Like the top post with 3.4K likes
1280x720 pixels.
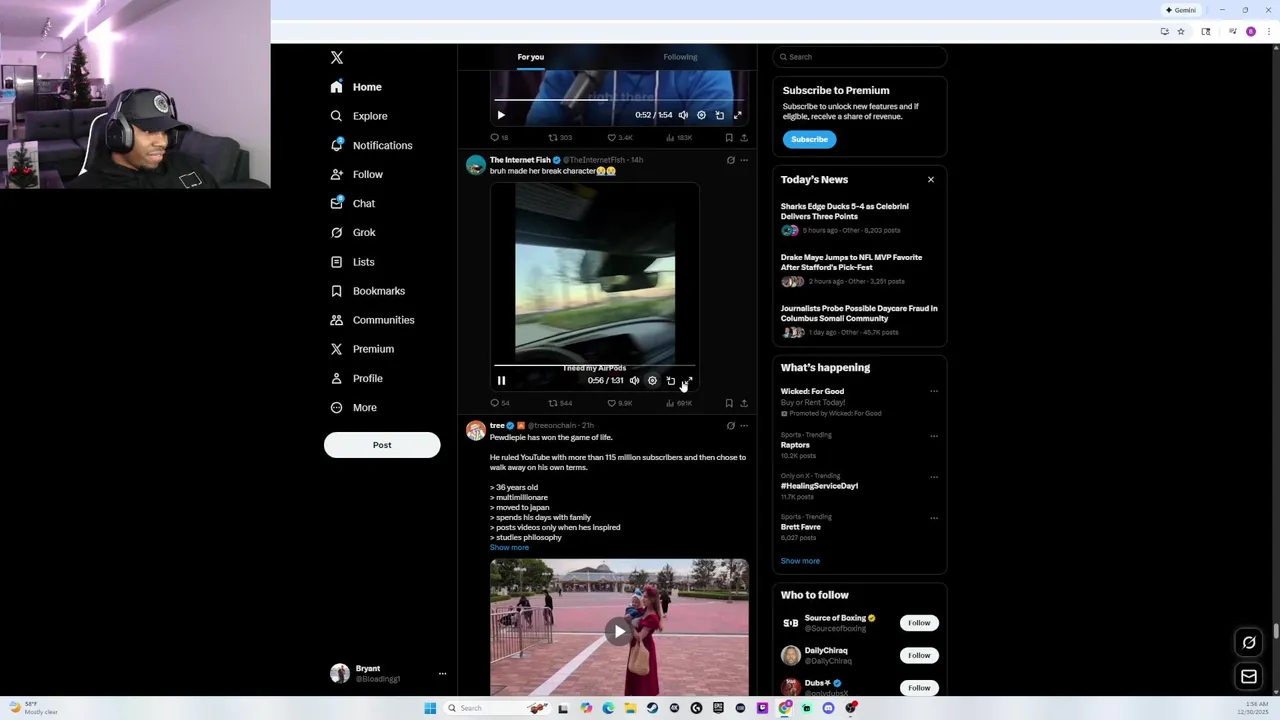(x=620, y=138)
